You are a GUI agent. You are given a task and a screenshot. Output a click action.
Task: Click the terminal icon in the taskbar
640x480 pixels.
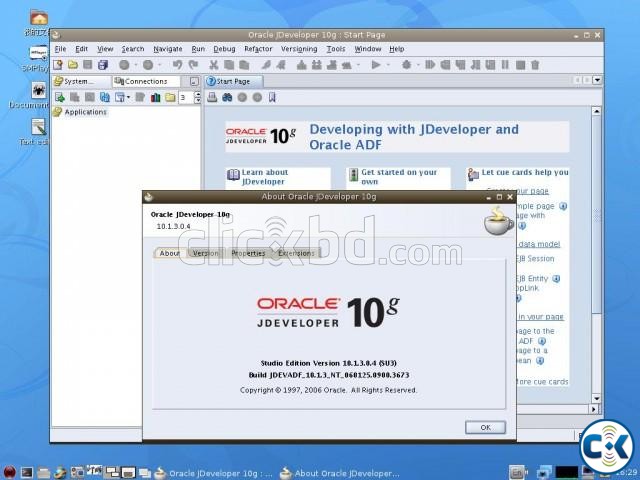pos(27,473)
